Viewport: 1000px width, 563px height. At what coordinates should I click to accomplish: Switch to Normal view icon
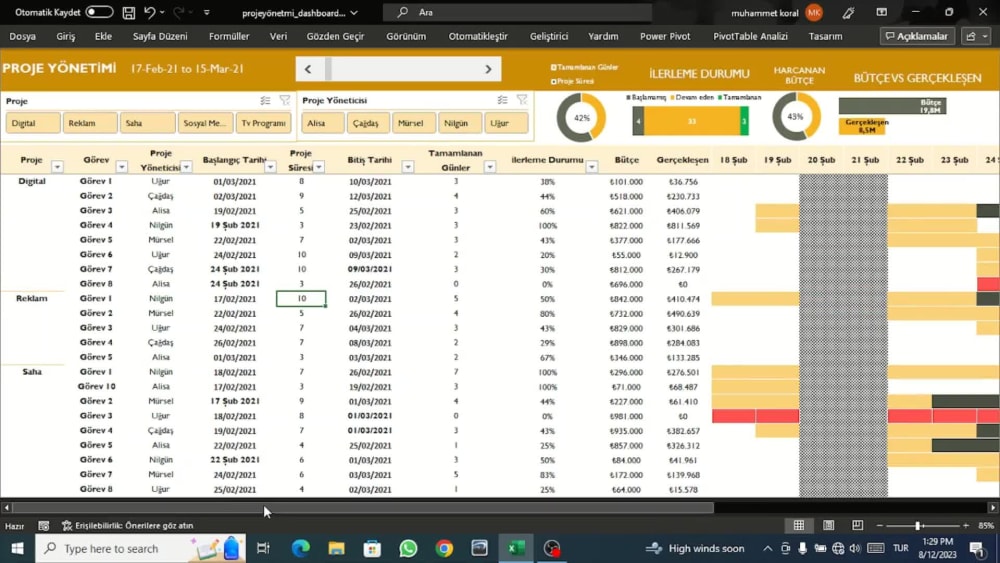point(798,525)
